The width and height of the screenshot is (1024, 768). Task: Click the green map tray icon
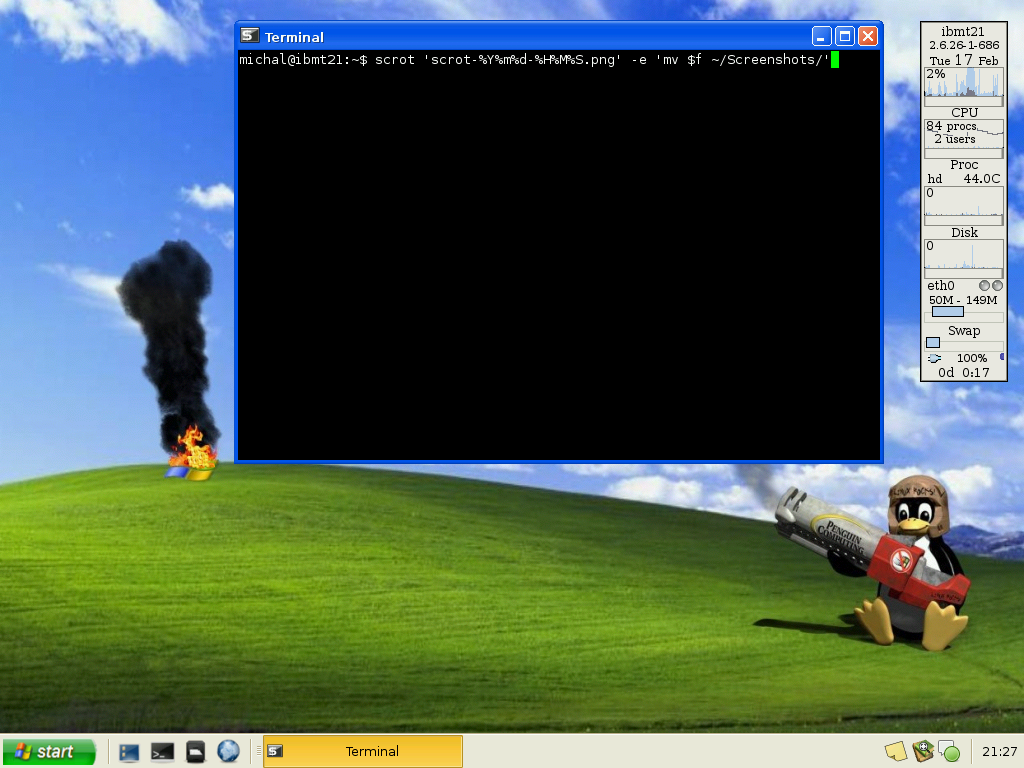click(x=923, y=752)
